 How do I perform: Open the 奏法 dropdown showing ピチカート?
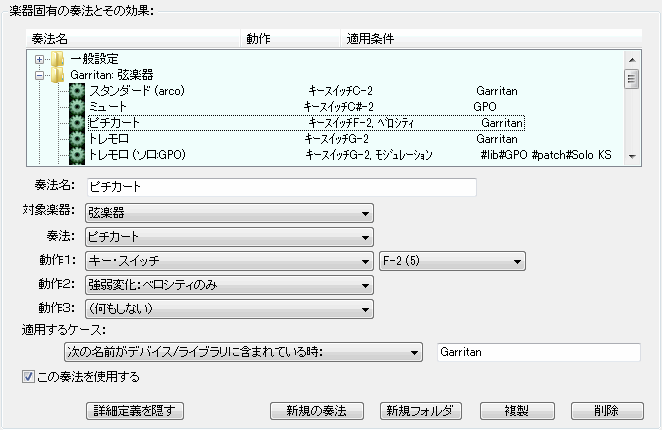[229, 237]
